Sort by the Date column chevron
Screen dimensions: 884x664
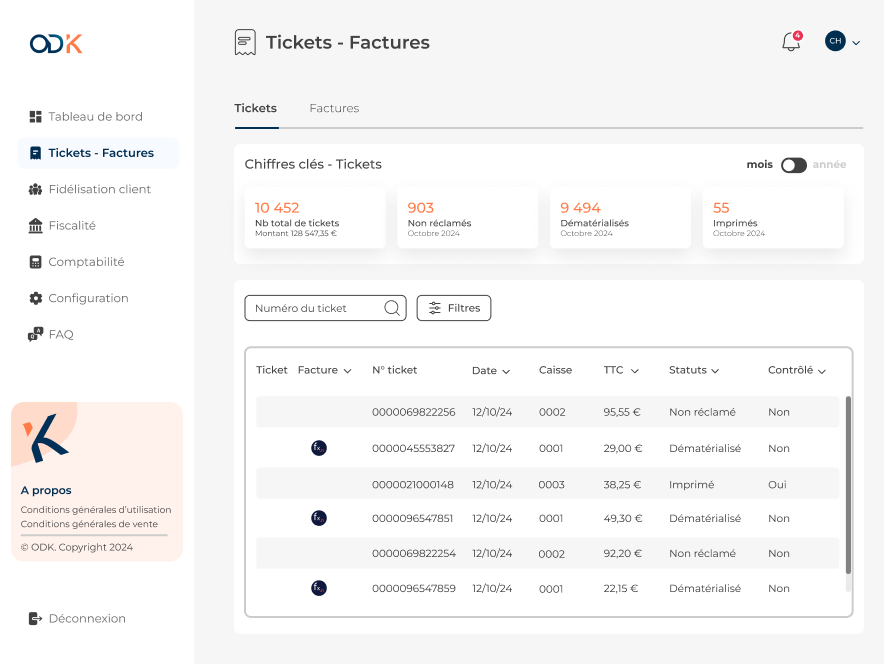(x=506, y=371)
